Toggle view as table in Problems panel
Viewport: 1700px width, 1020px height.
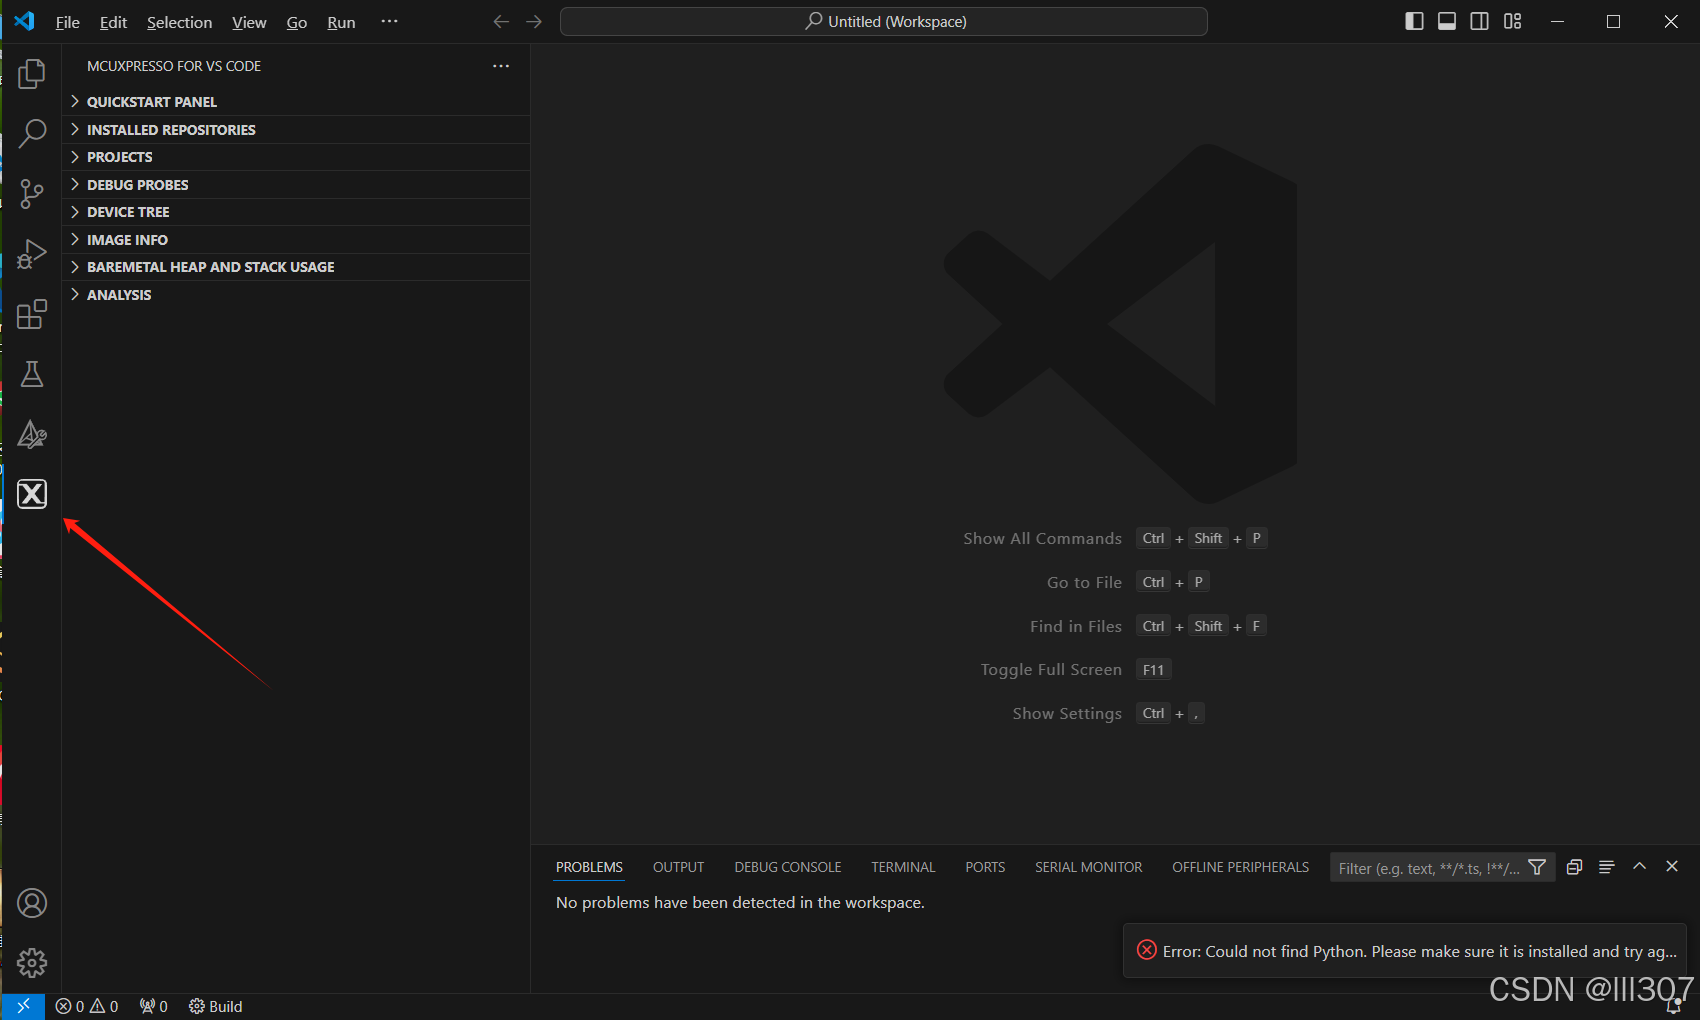point(1606,867)
